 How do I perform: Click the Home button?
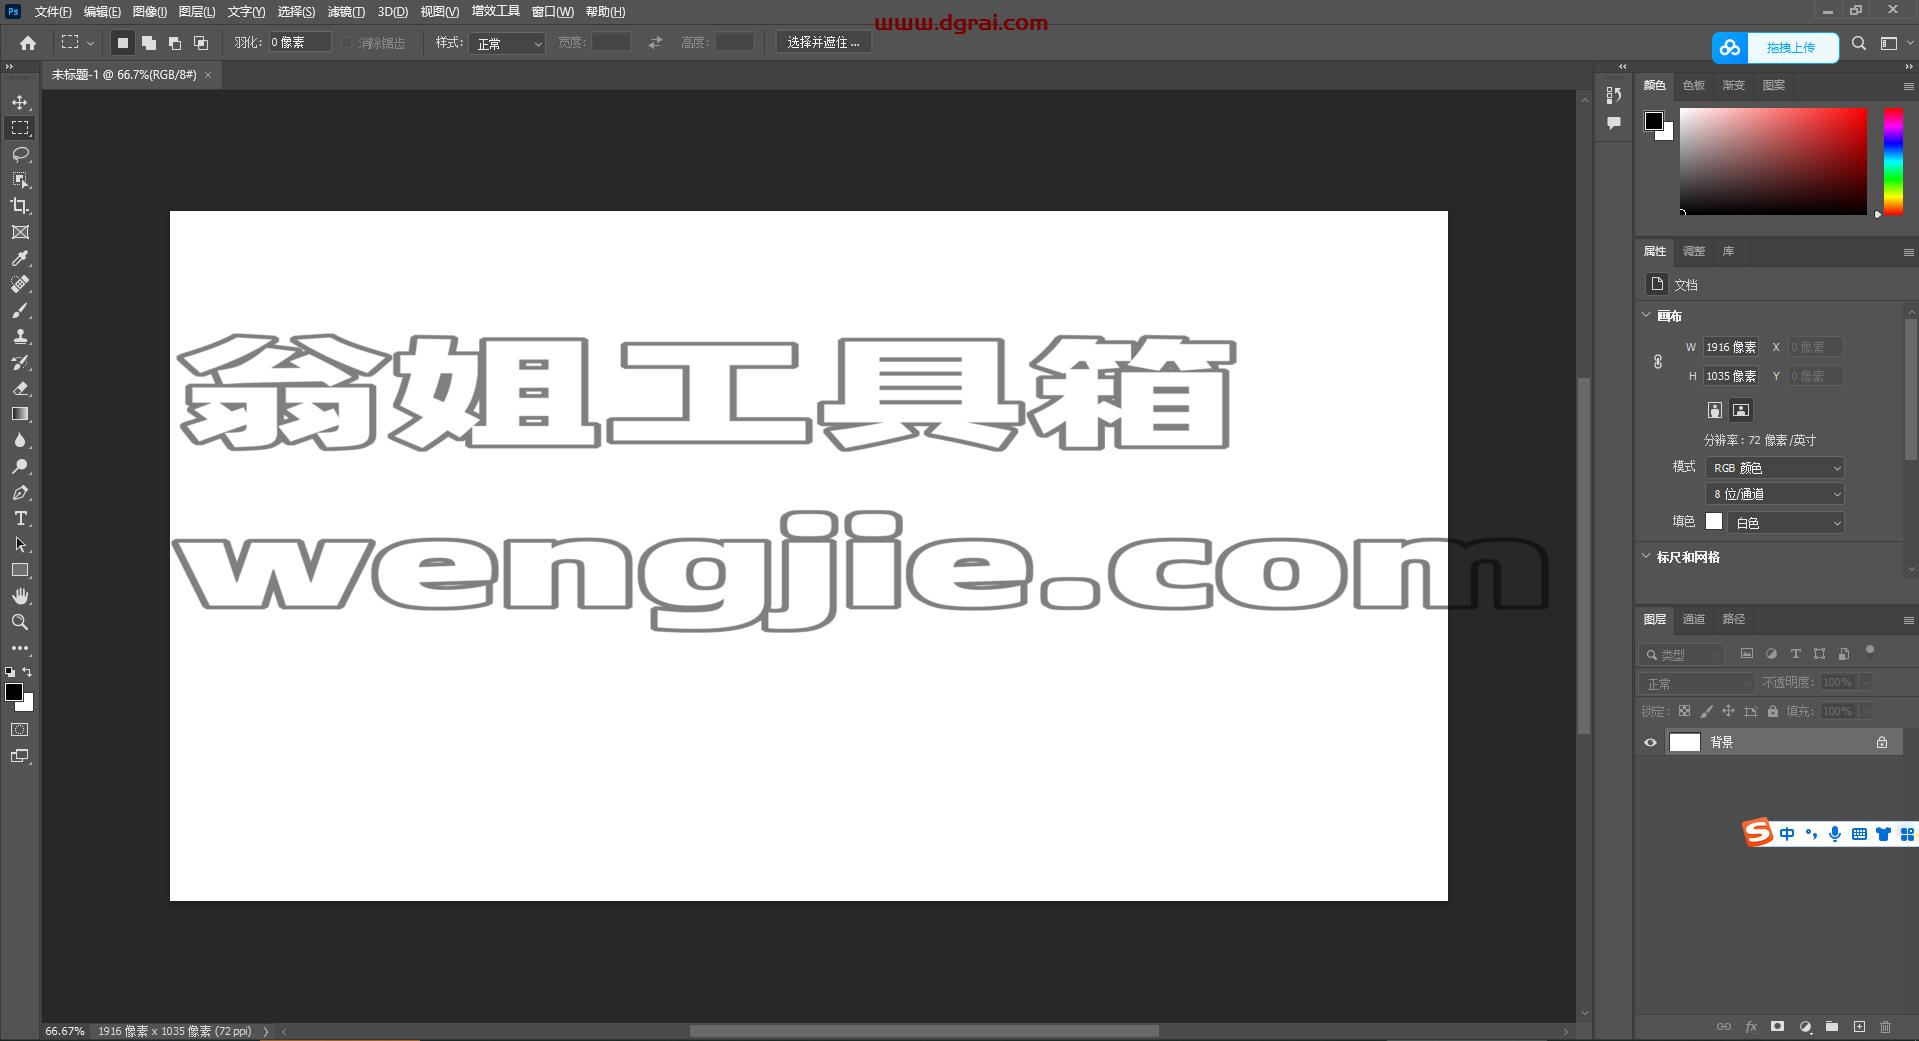coord(28,43)
